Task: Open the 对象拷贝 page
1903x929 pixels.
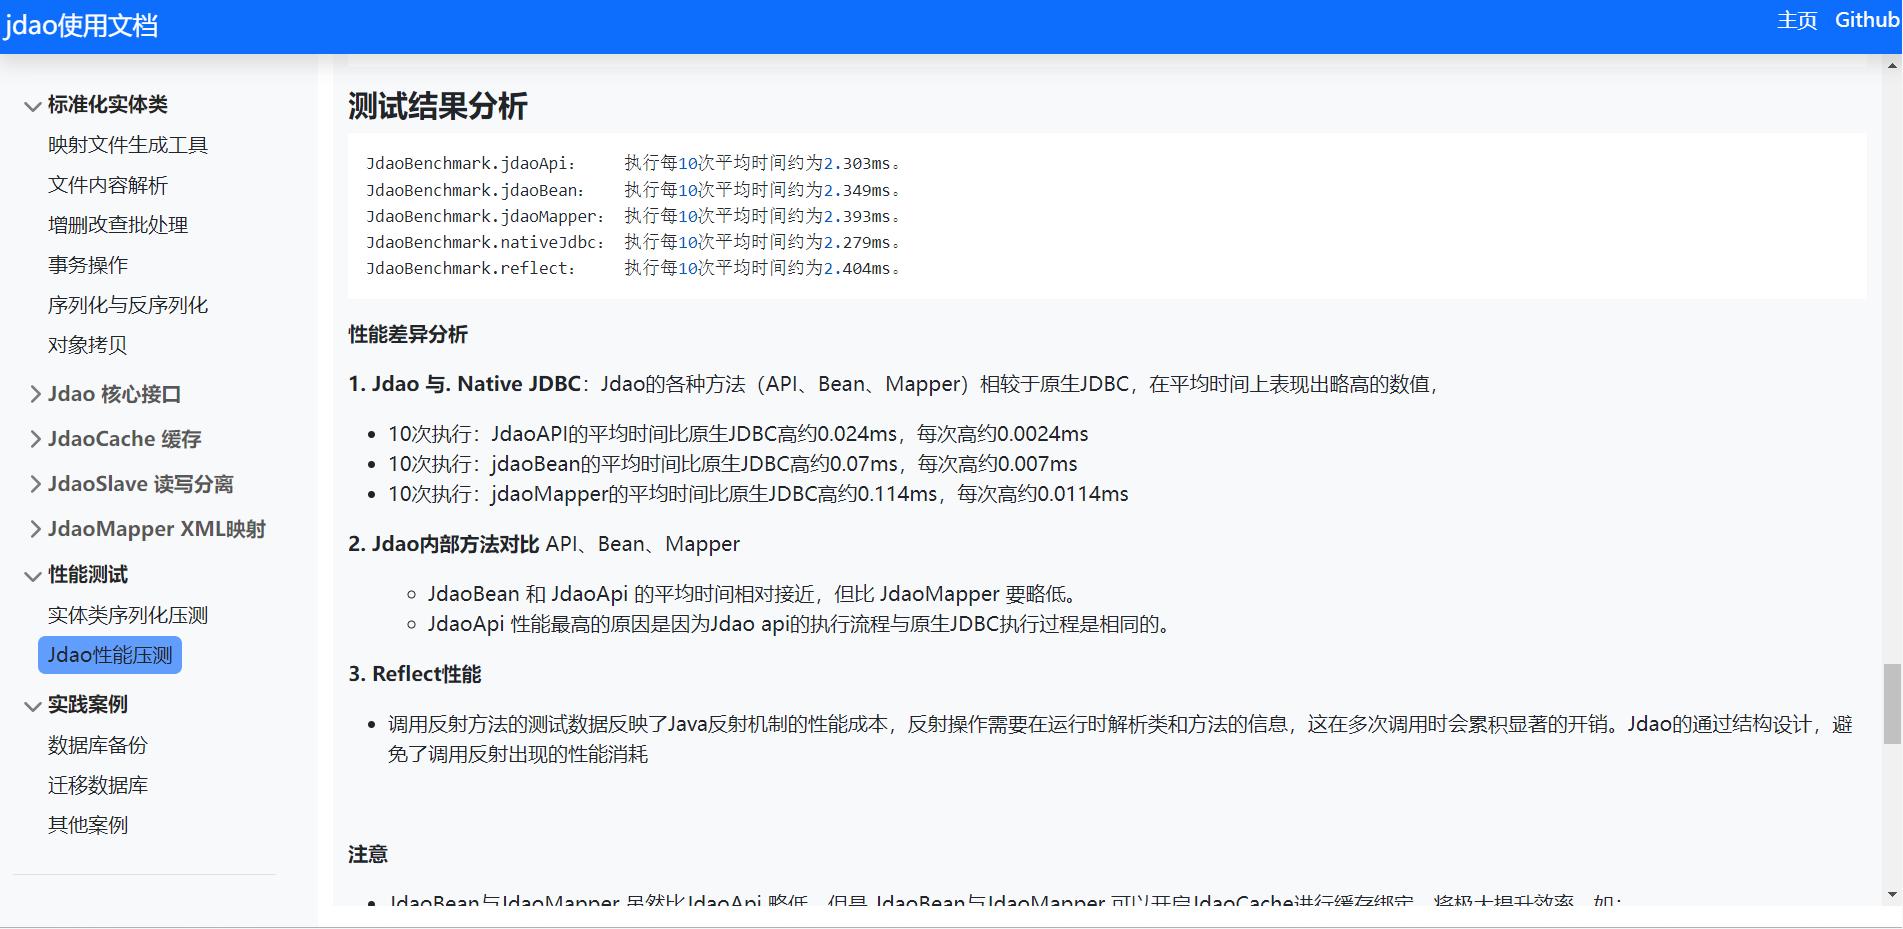Action: pos(88,345)
